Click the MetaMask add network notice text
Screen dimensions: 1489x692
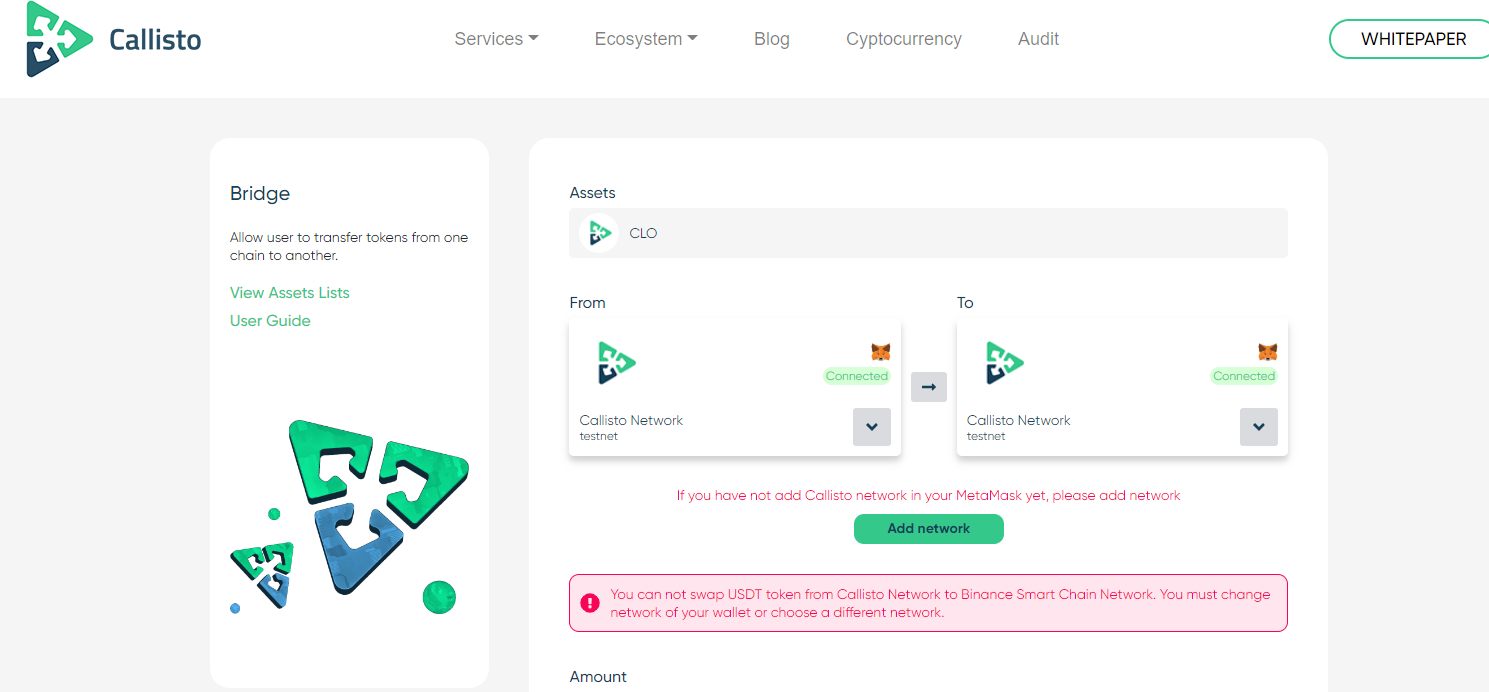pyautogui.click(x=928, y=495)
